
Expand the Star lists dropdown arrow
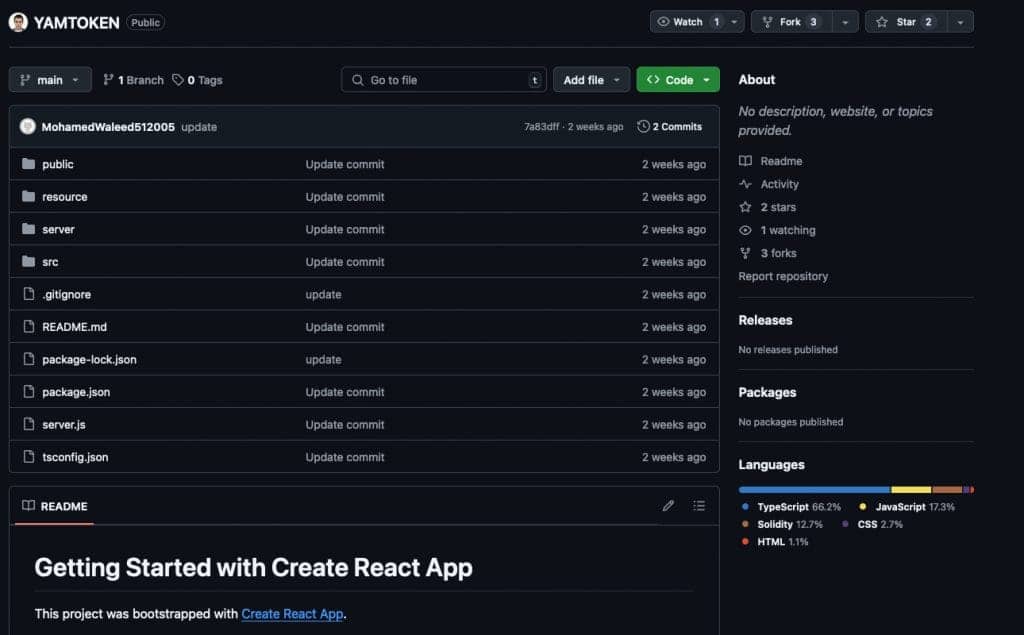[960, 22]
